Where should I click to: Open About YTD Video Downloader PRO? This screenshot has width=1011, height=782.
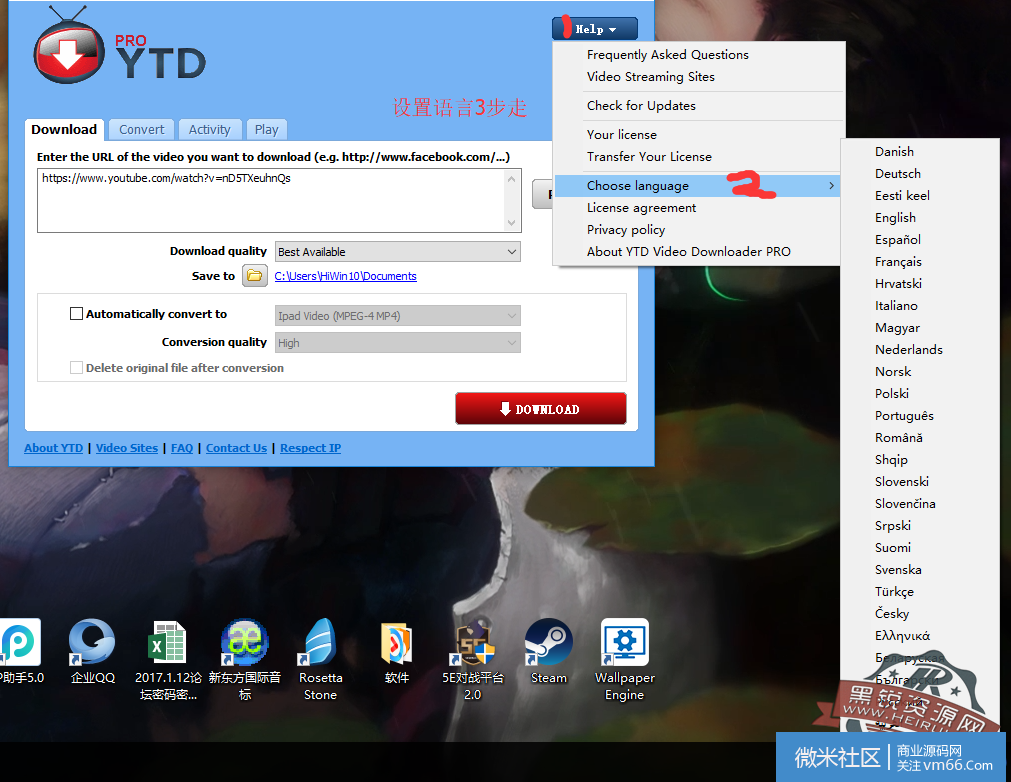pos(688,251)
